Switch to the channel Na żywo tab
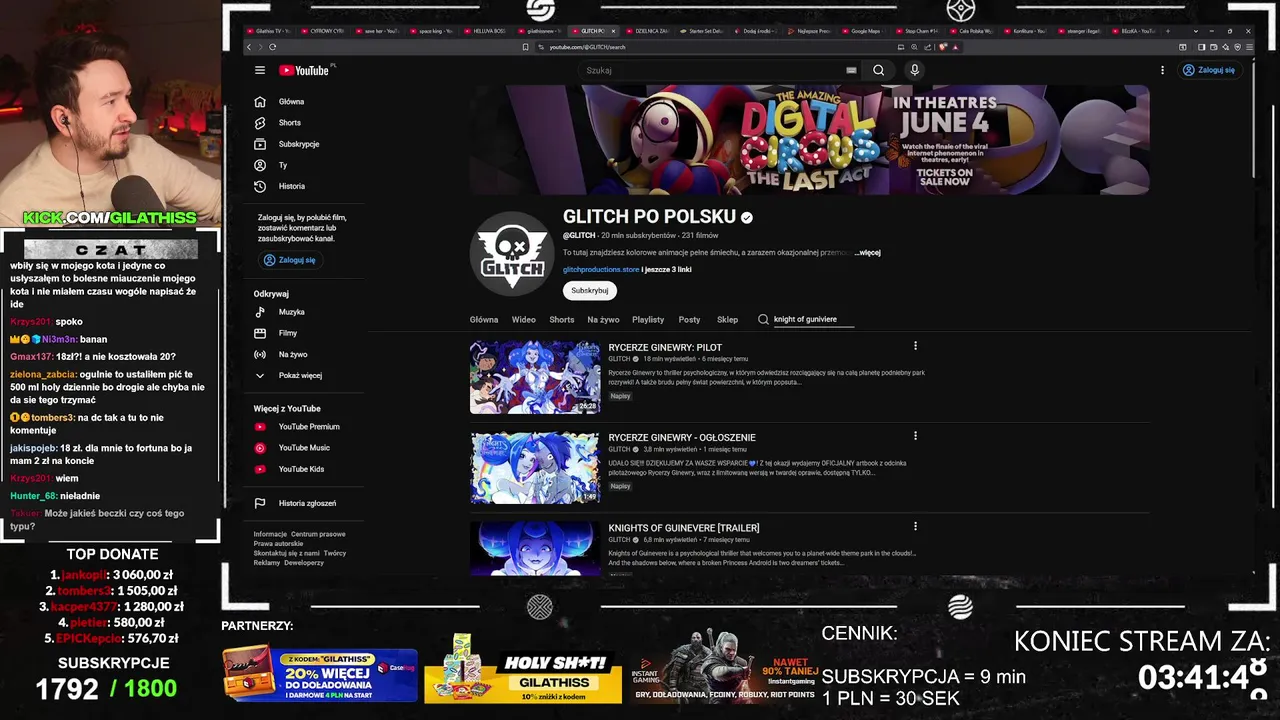This screenshot has height=720, width=1280. click(603, 319)
